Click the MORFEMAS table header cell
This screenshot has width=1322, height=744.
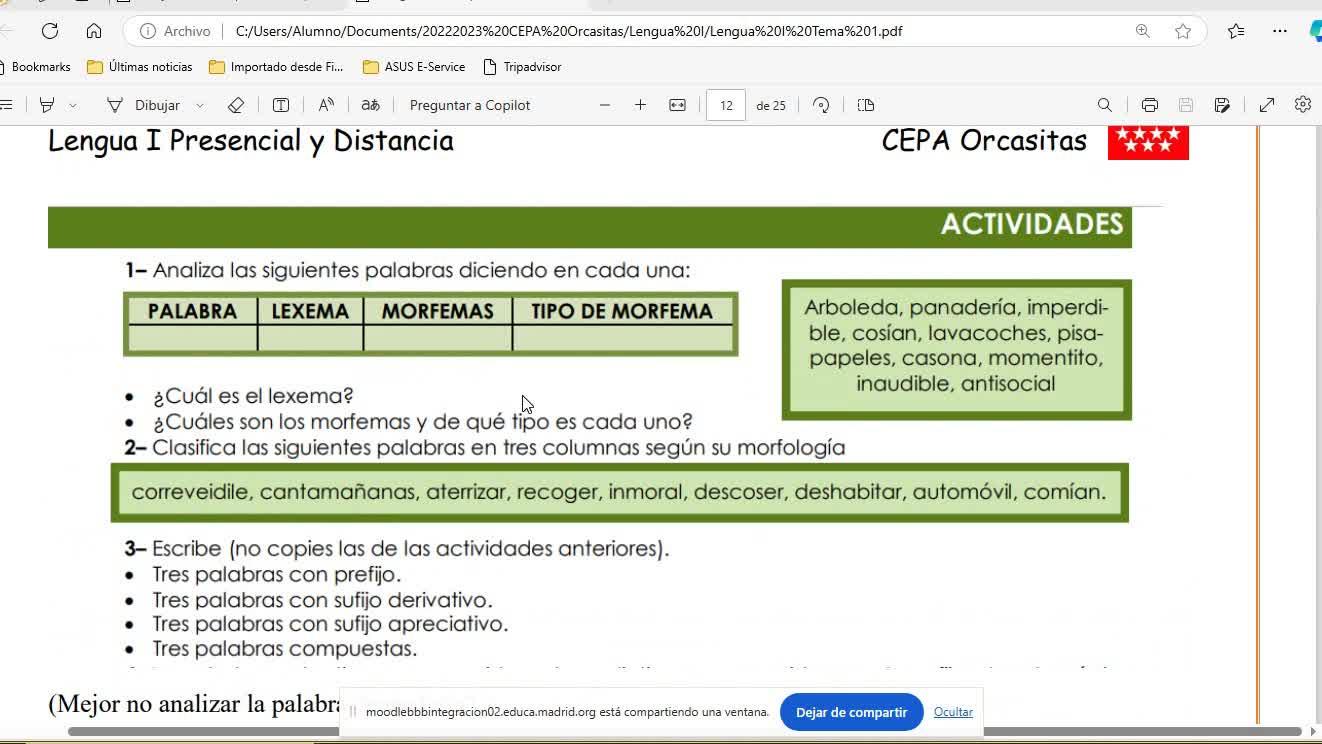(x=437, y=311)
